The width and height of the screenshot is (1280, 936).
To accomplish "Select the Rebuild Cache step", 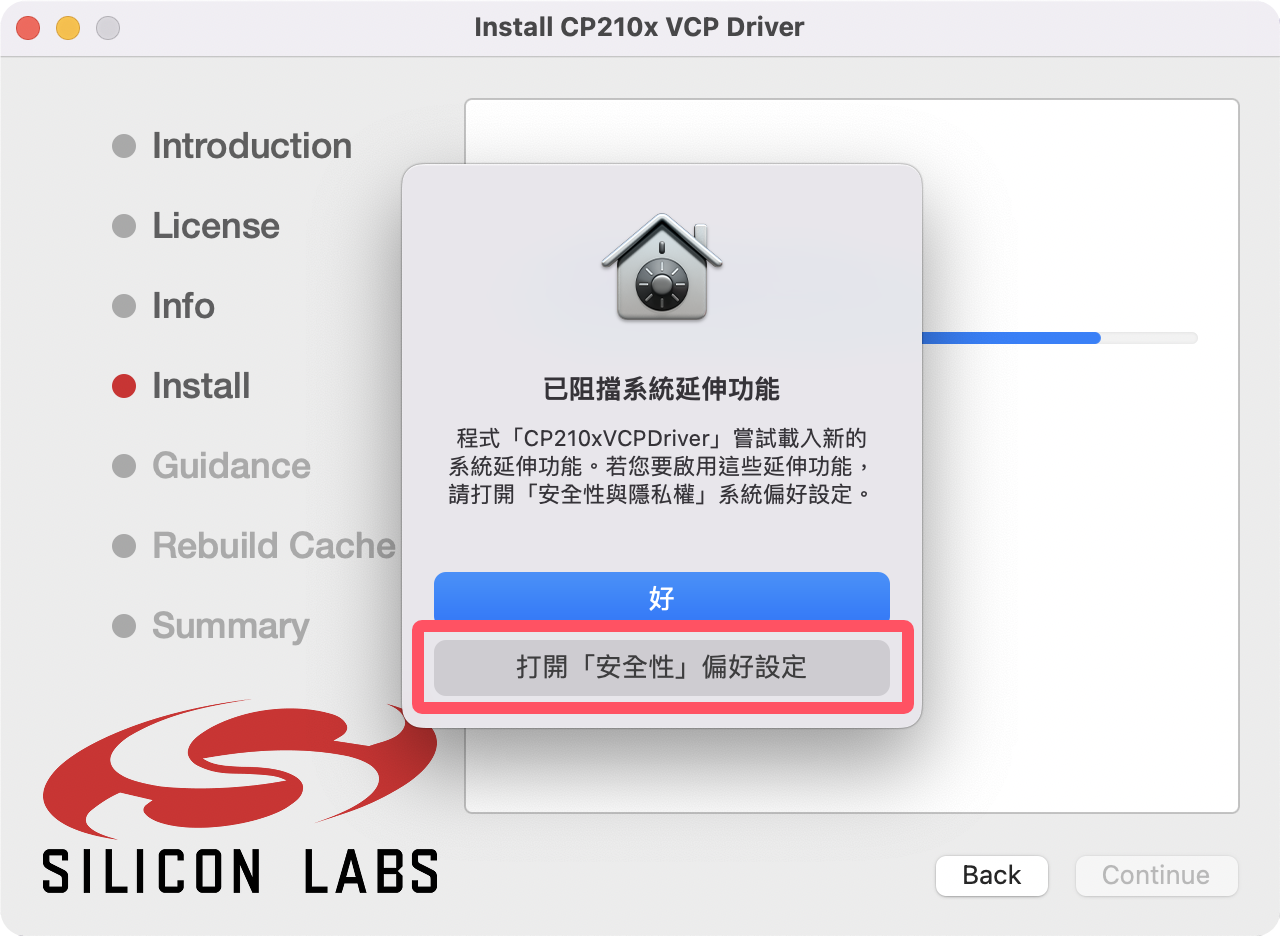I will click(274, 546).
